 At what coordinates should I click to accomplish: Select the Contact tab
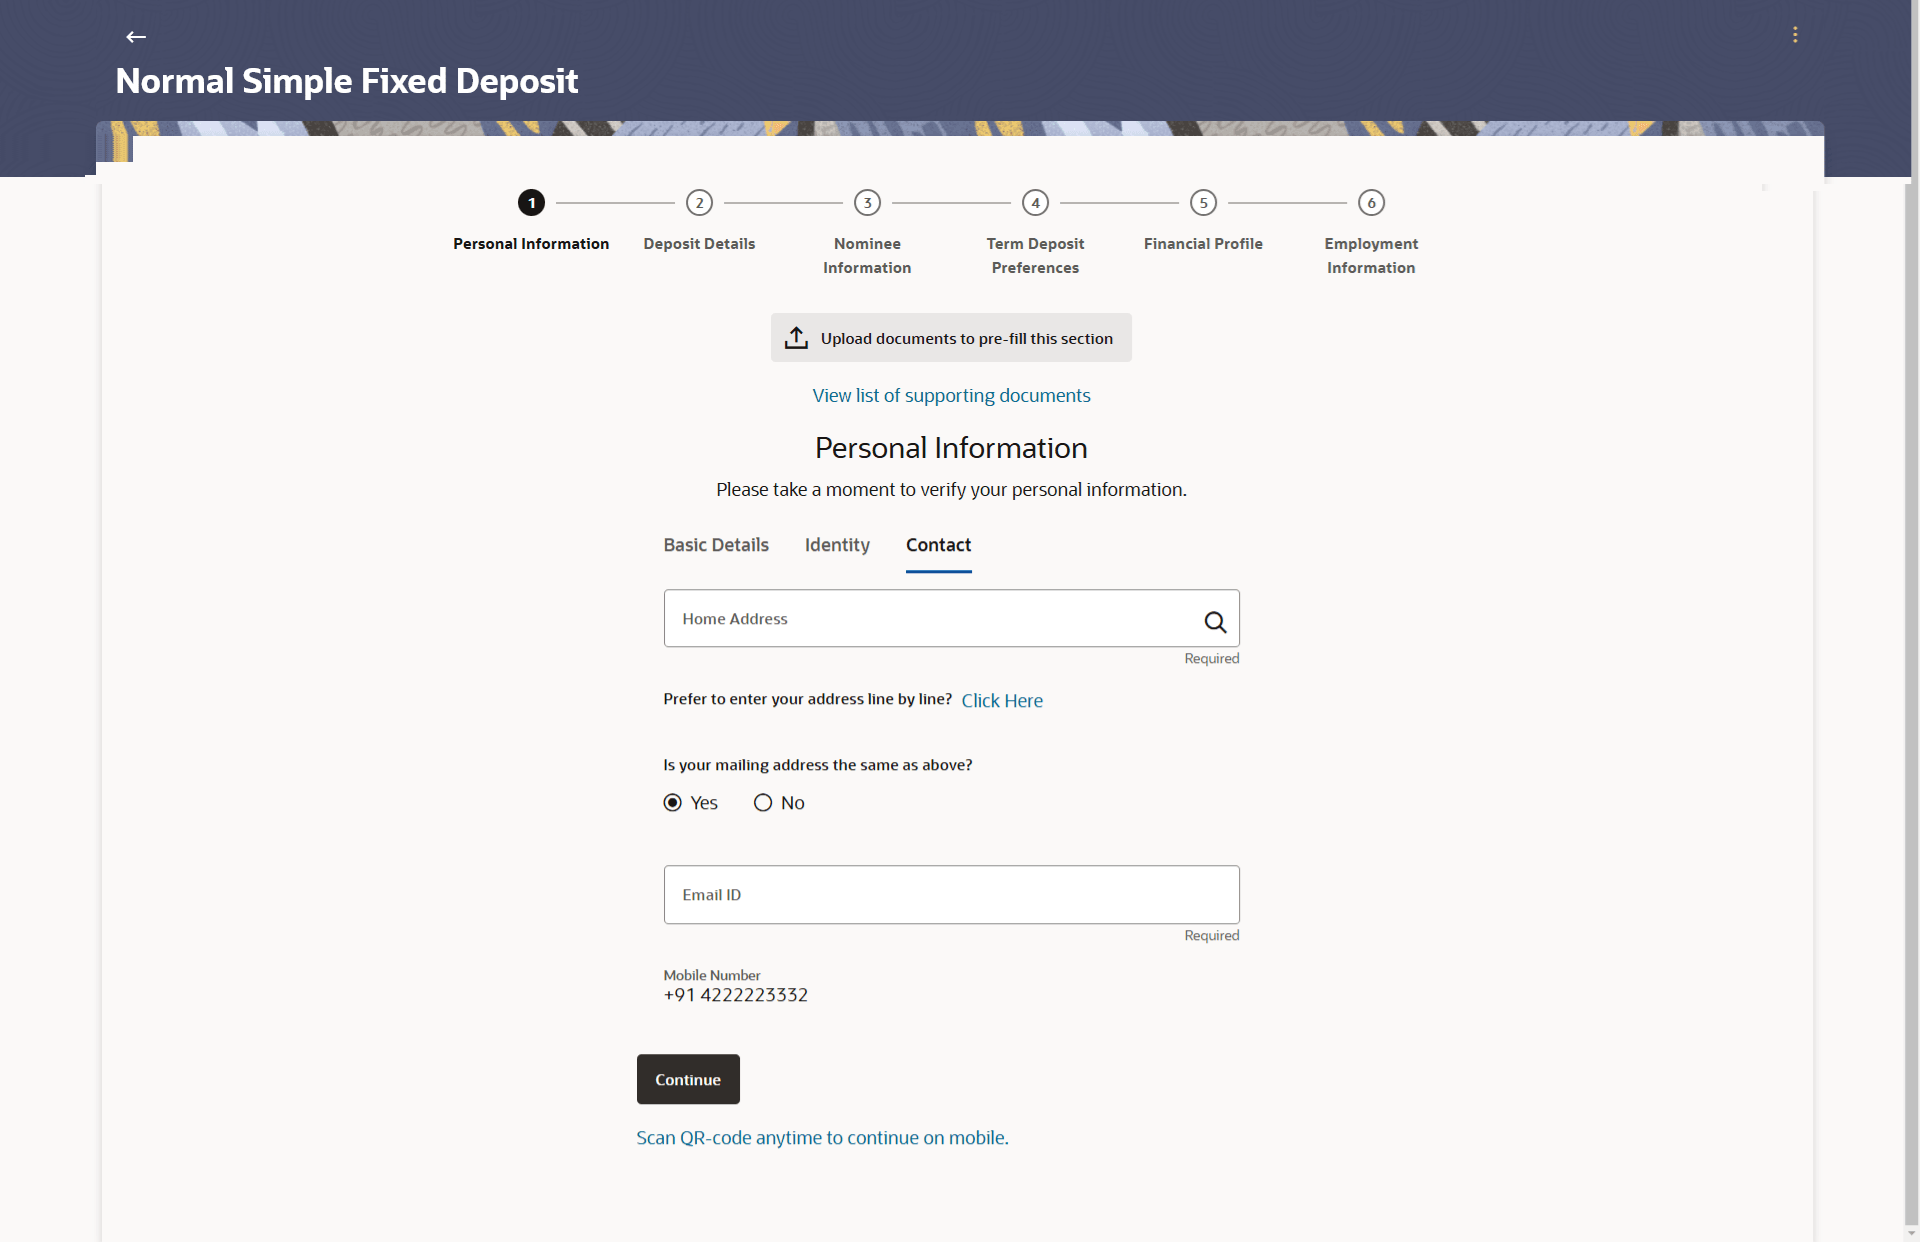coord(938,545)
